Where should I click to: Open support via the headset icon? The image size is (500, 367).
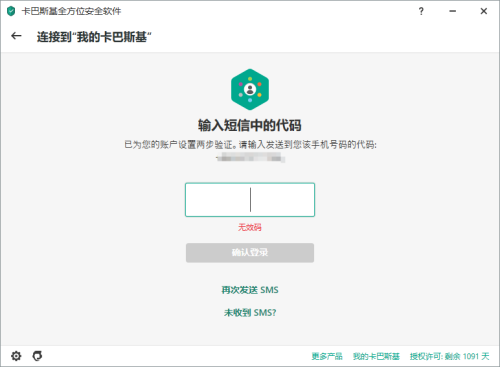point(37,356)
